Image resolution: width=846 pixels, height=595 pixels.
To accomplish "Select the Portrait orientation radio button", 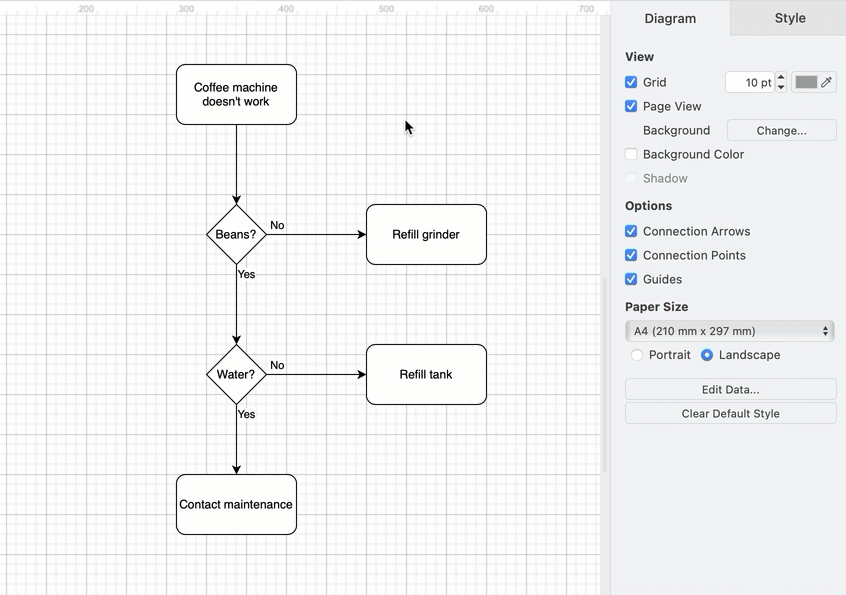I will [x=637, y=355].
